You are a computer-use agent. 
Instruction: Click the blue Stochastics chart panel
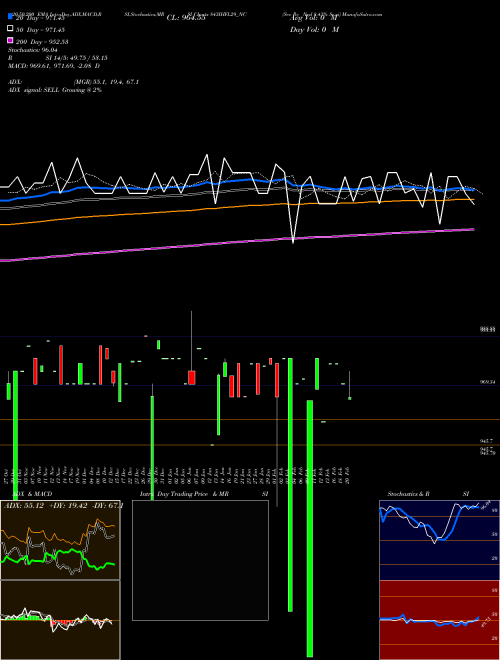click(x=439, y=540)
